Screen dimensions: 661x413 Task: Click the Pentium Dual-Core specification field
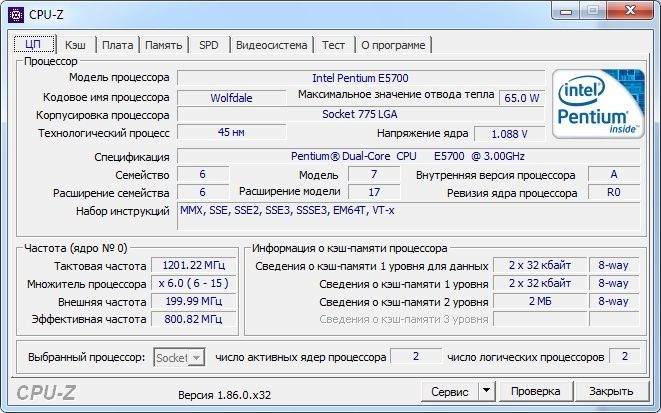click(x=408, y=156)
